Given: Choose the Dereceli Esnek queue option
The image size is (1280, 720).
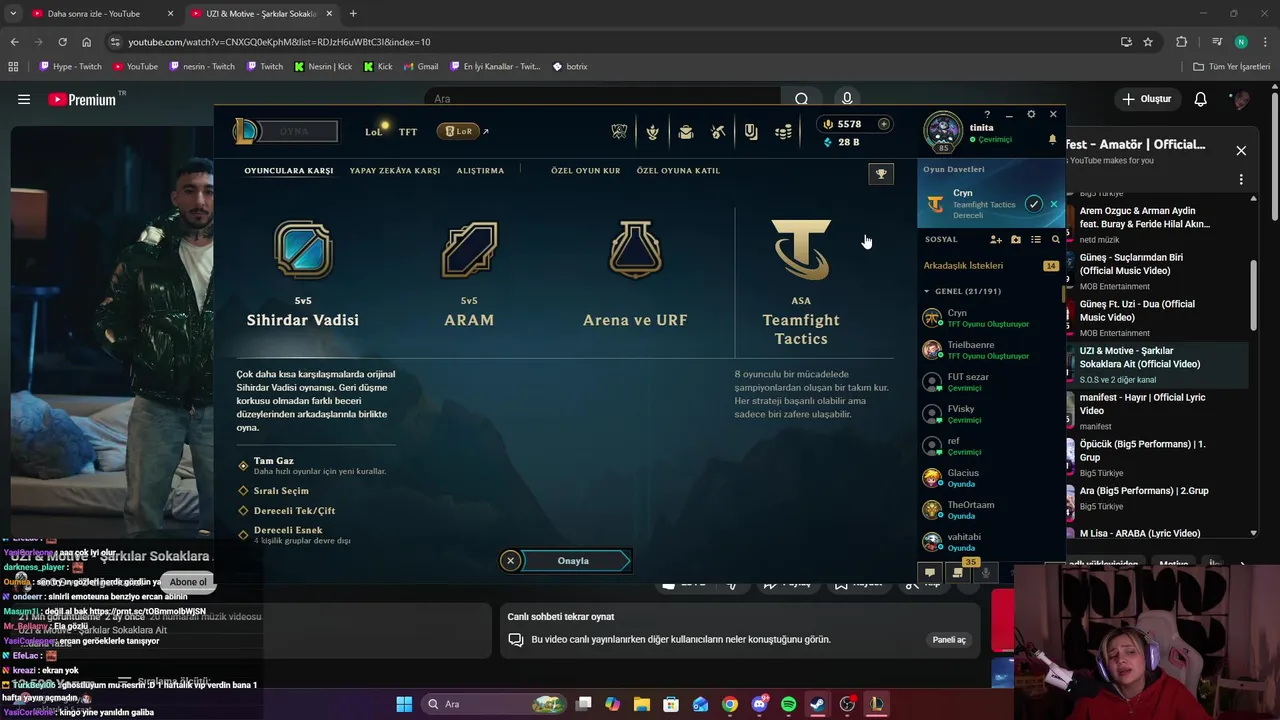Looking at the screenshot, I should click(x=294, y=534).
